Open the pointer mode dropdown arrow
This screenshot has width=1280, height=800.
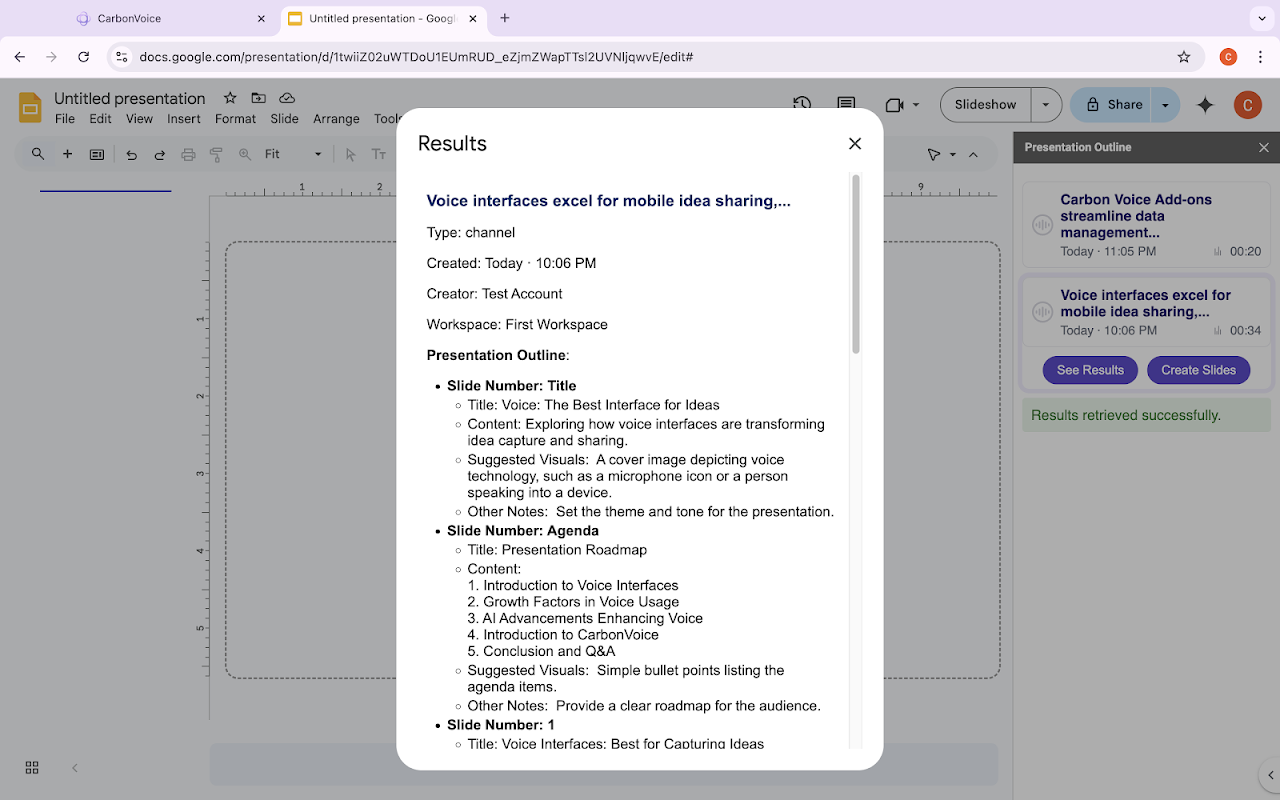[953, 154]
